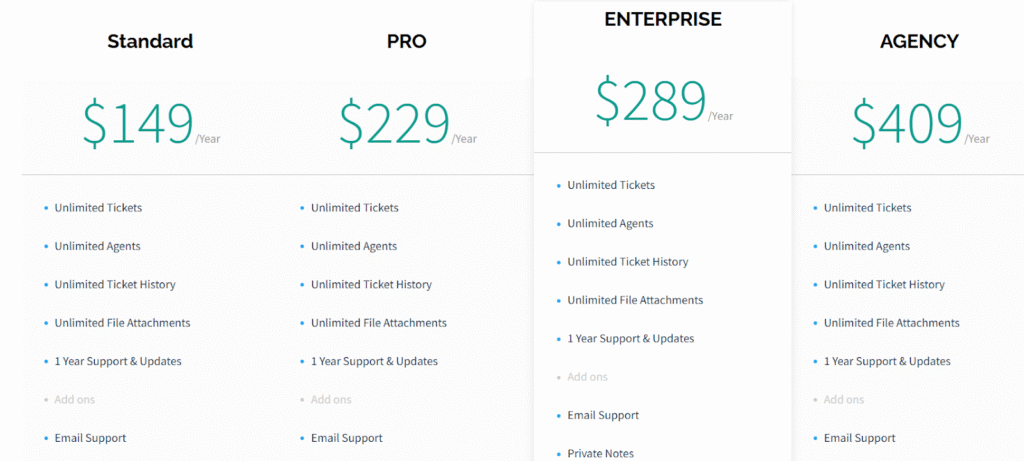Image resolution: width=1024 pixels, height=461 pixels.
Task: Click Unlimited File Attachments in Standard
Action: coord(122,323)
